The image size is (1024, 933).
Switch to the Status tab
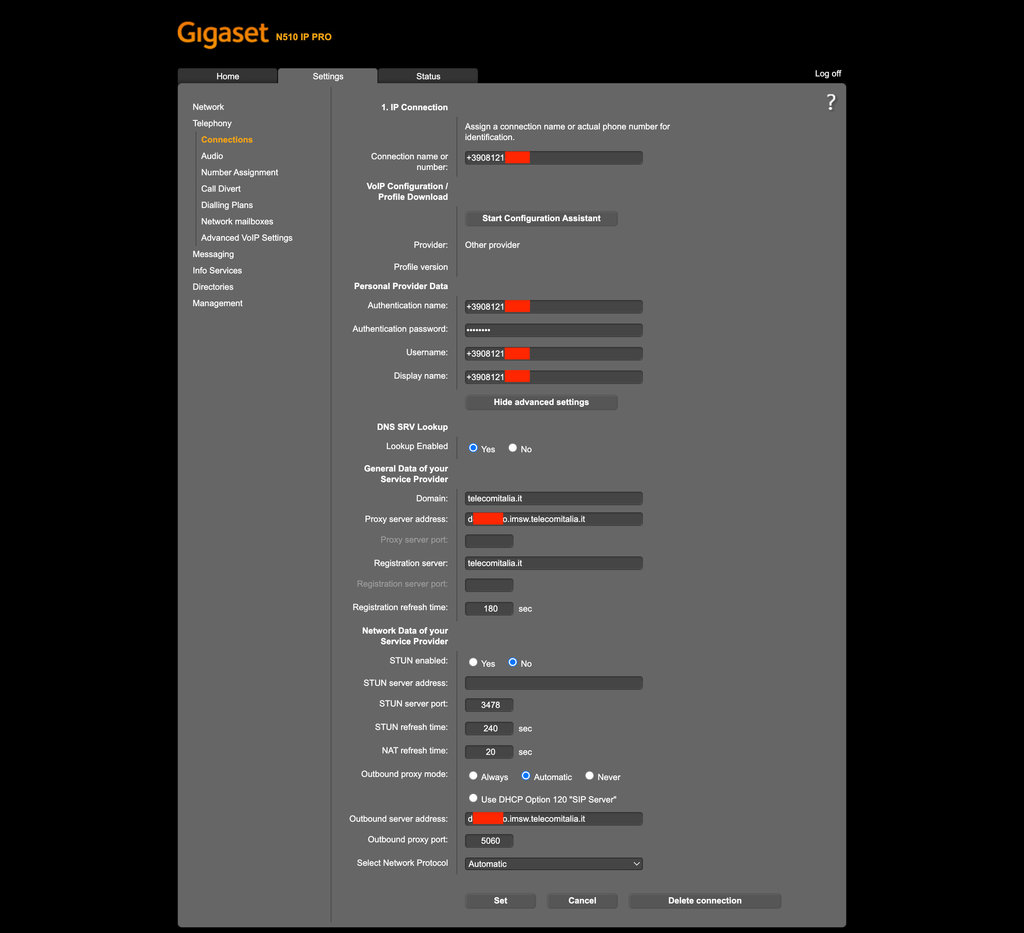tap(428, 76)
